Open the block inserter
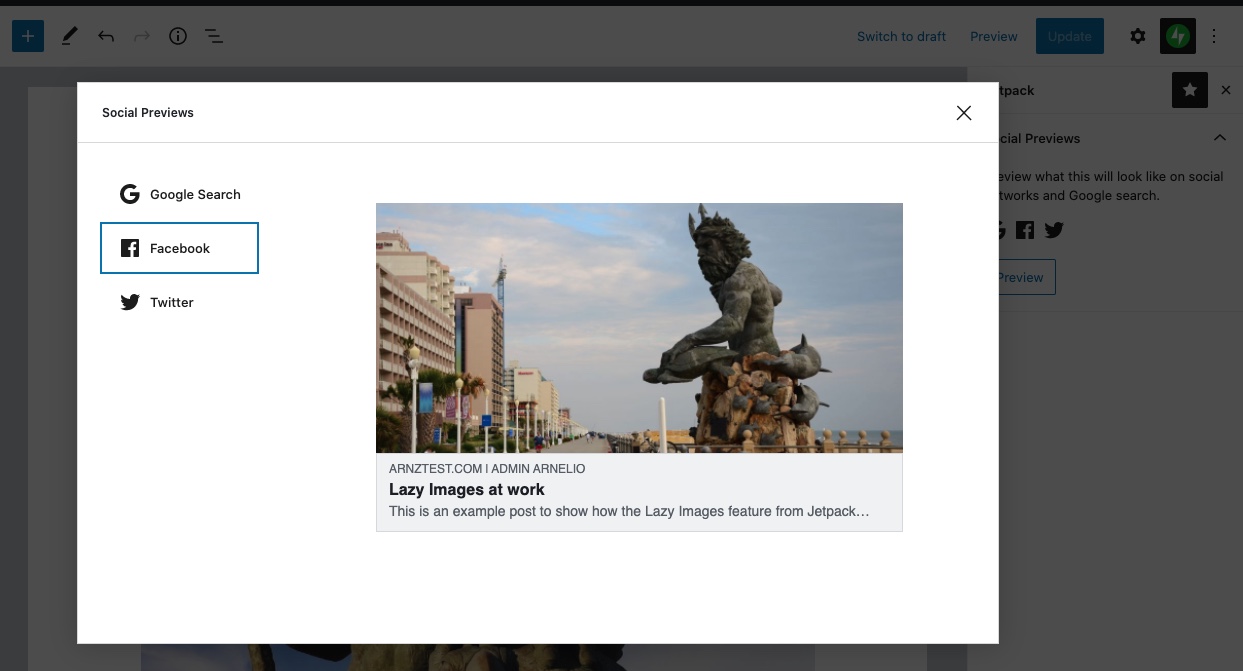Screen dimensions: 1243x671 (28, 35)
